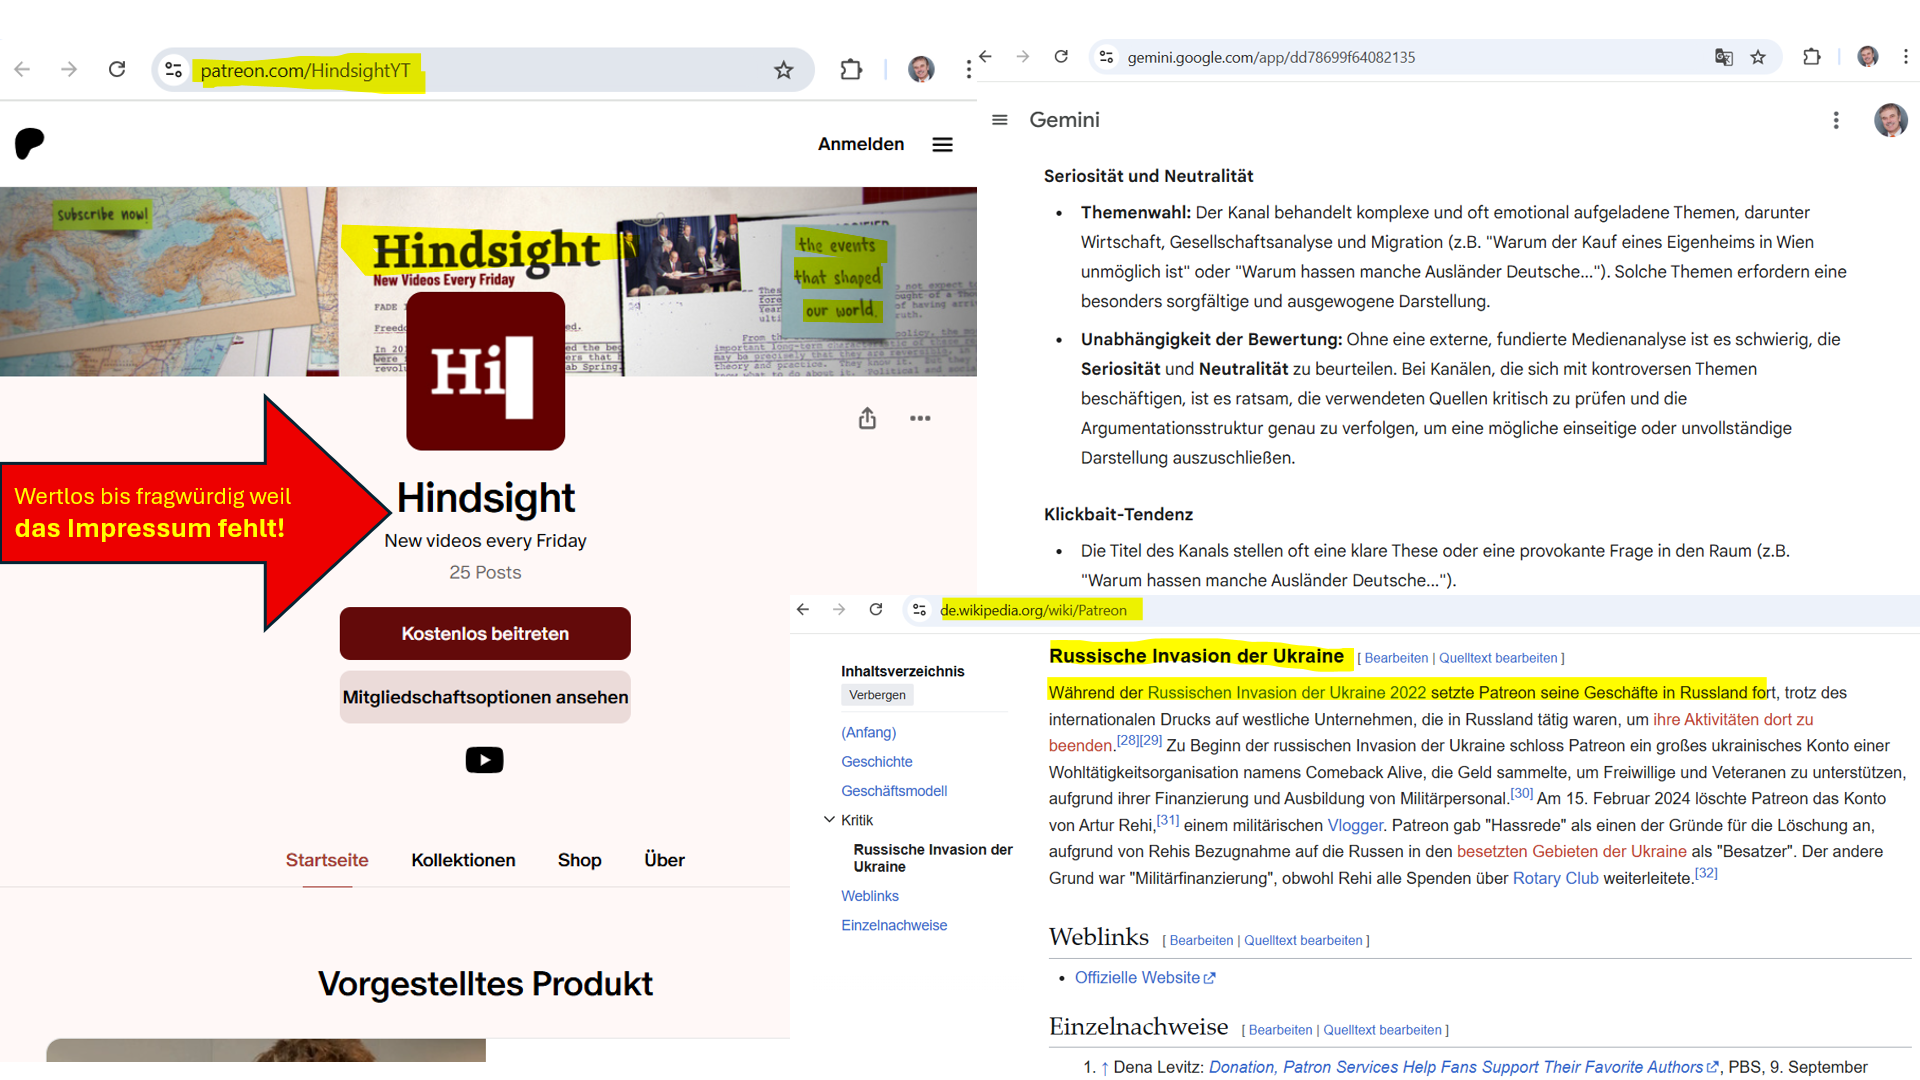The width and height of the screenshot is (1920, 1080).
Task: Open the Shop tab
Action: click(579, 860)
